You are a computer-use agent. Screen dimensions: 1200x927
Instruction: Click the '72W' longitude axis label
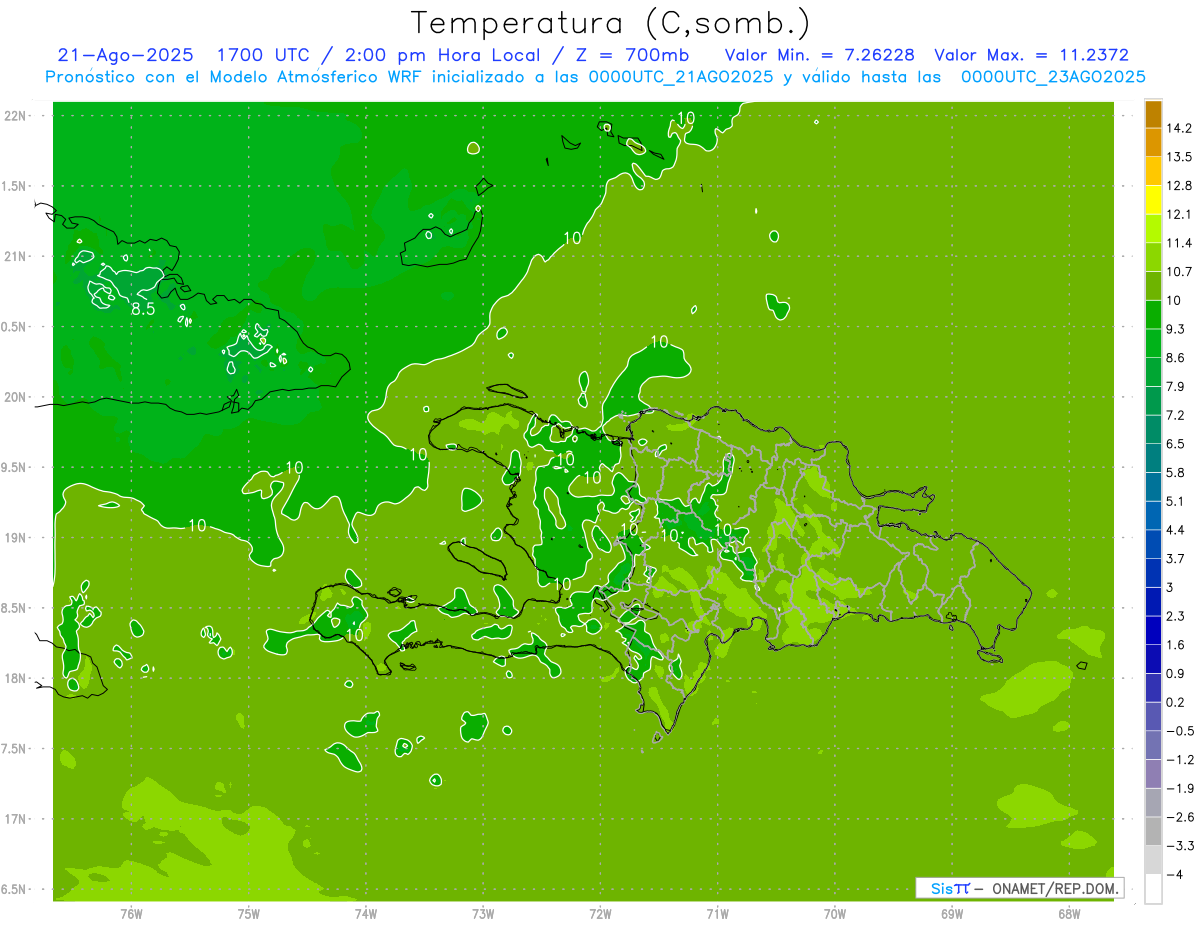click(x=600, y=913)
